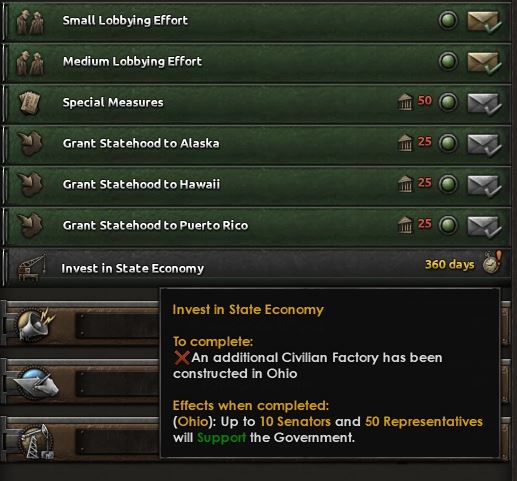Click the Invest in State Economy crane icon
The width and height of the screenshot is (517, 481).
coord(32,268)
